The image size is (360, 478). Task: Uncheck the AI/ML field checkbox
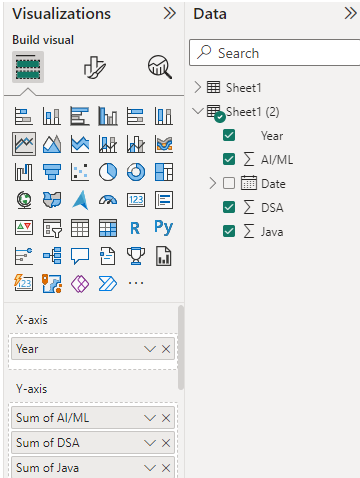point(229,159)
